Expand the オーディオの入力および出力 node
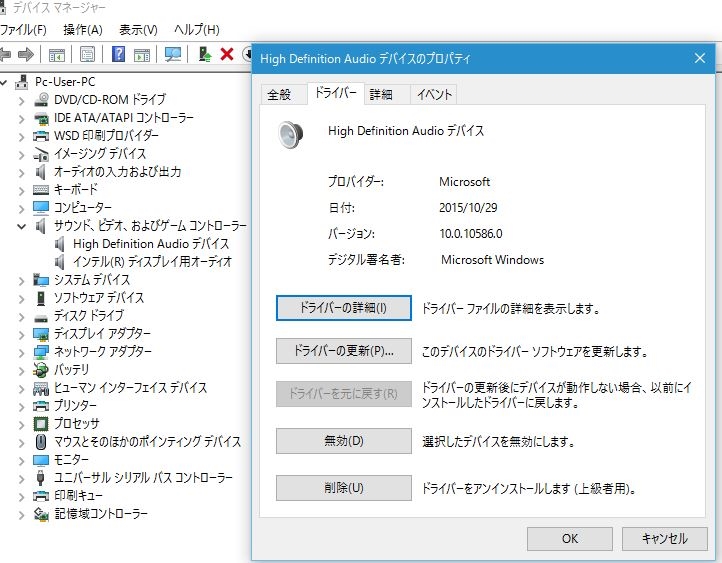The image size is (722, 563). click(x=21, y=173)
